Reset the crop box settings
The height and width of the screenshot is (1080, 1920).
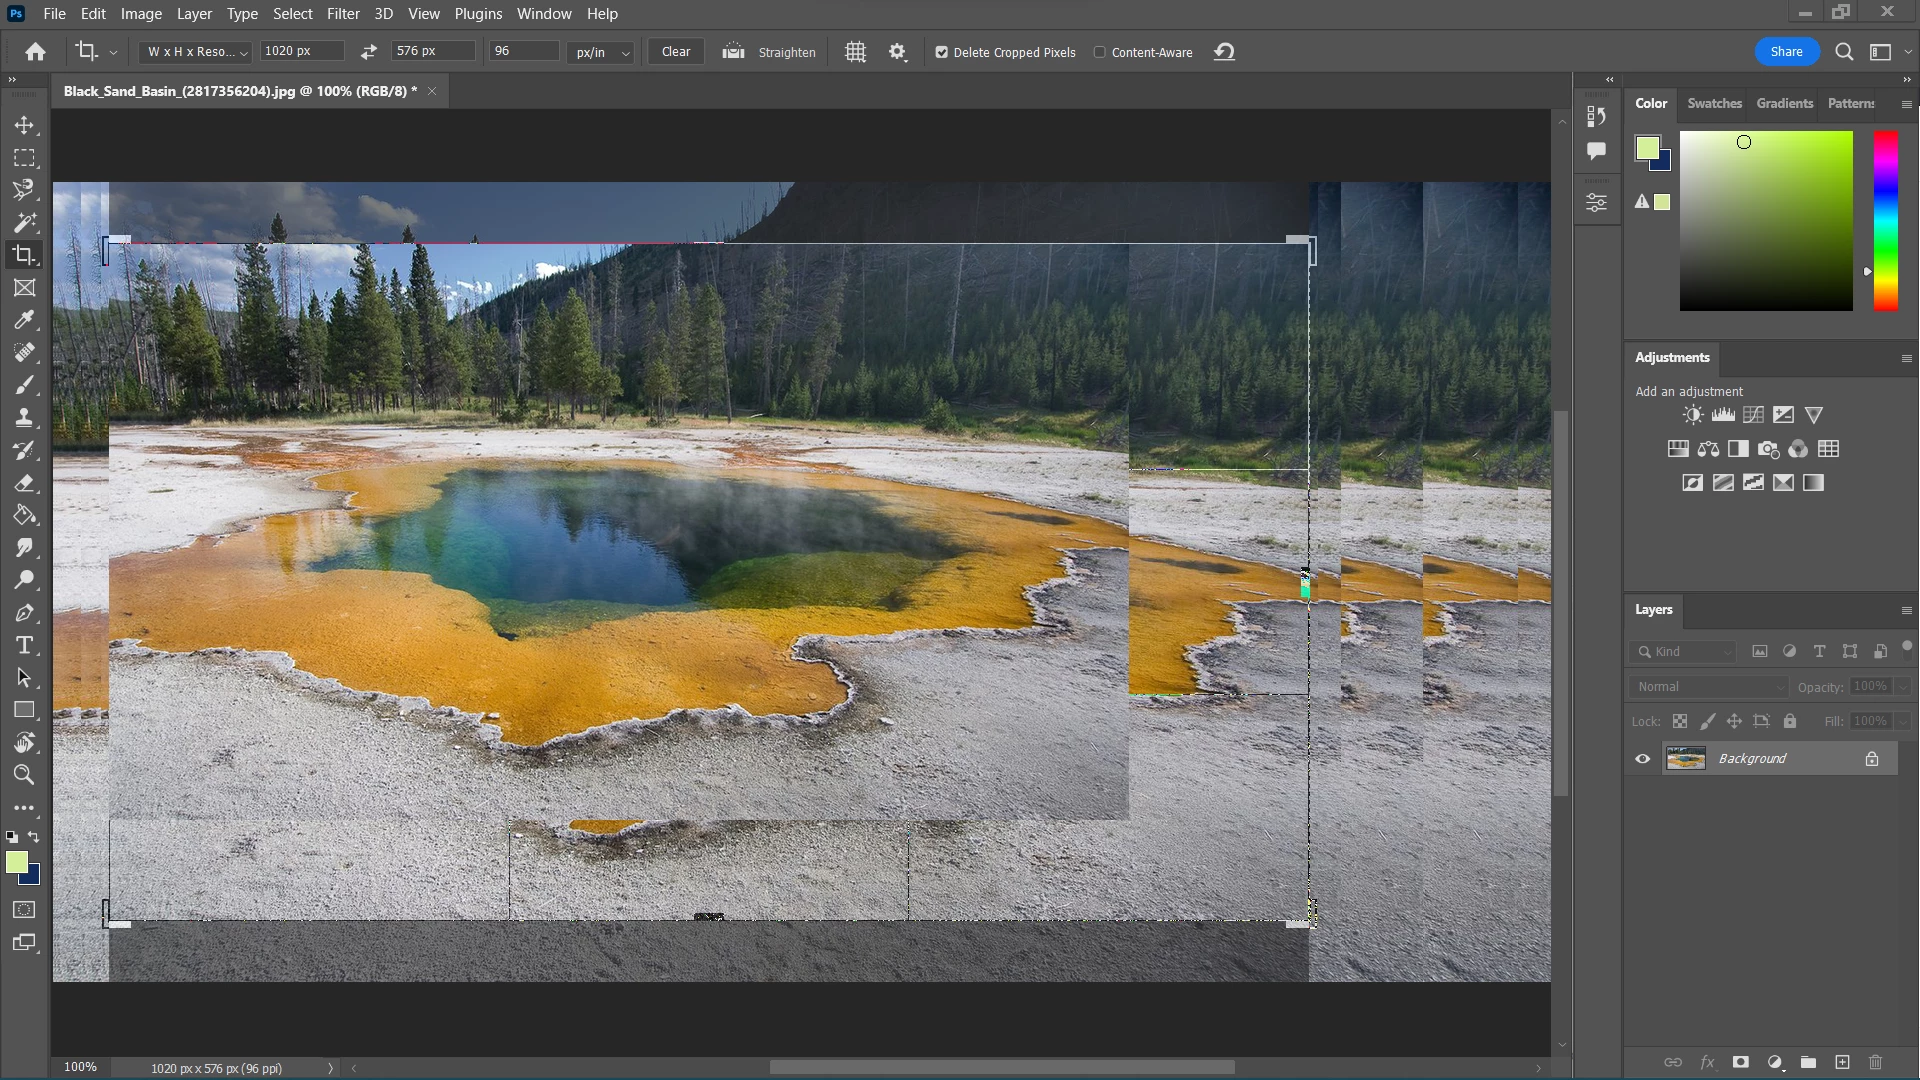pos(1225,52)
